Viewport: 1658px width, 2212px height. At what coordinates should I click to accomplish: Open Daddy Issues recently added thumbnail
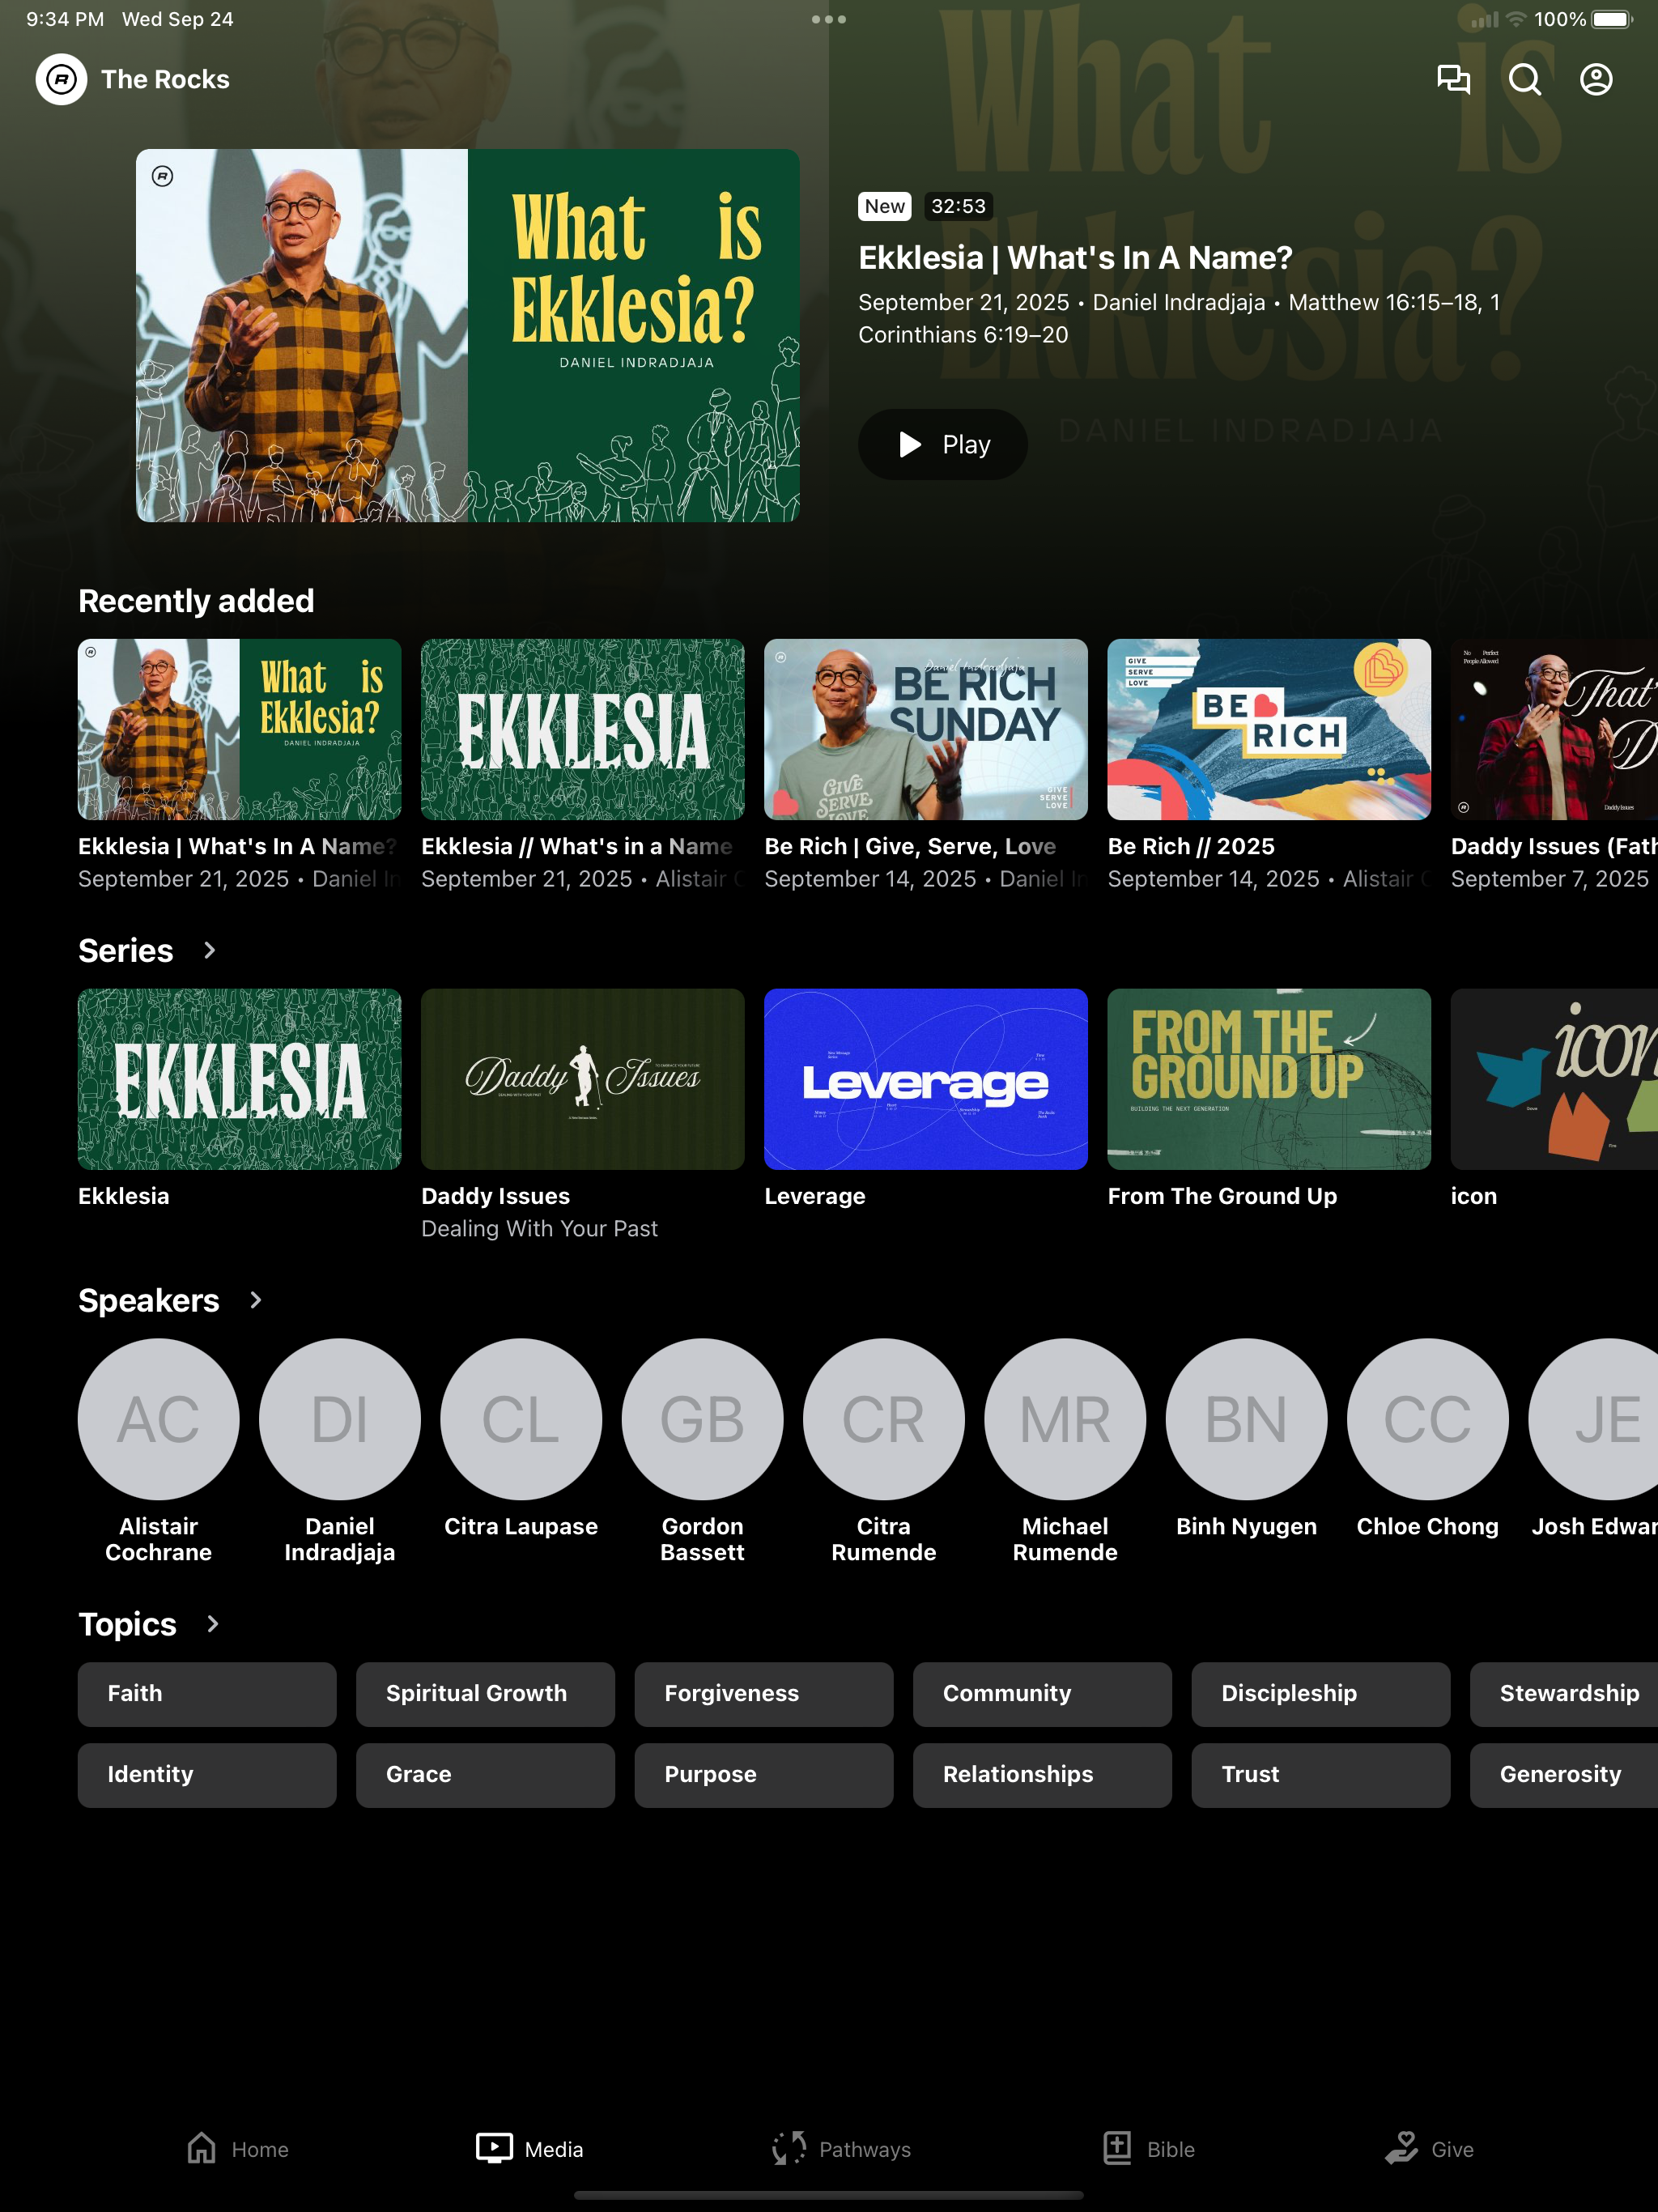[1554, 729]
